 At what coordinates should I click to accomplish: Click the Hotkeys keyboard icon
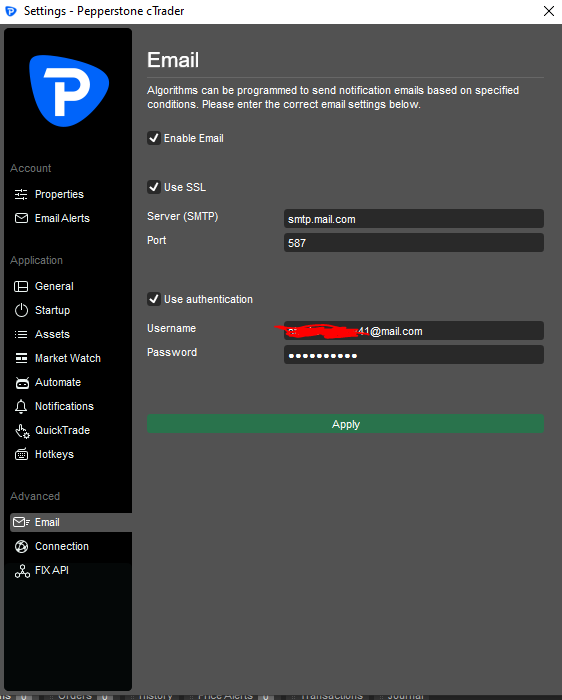21,454
